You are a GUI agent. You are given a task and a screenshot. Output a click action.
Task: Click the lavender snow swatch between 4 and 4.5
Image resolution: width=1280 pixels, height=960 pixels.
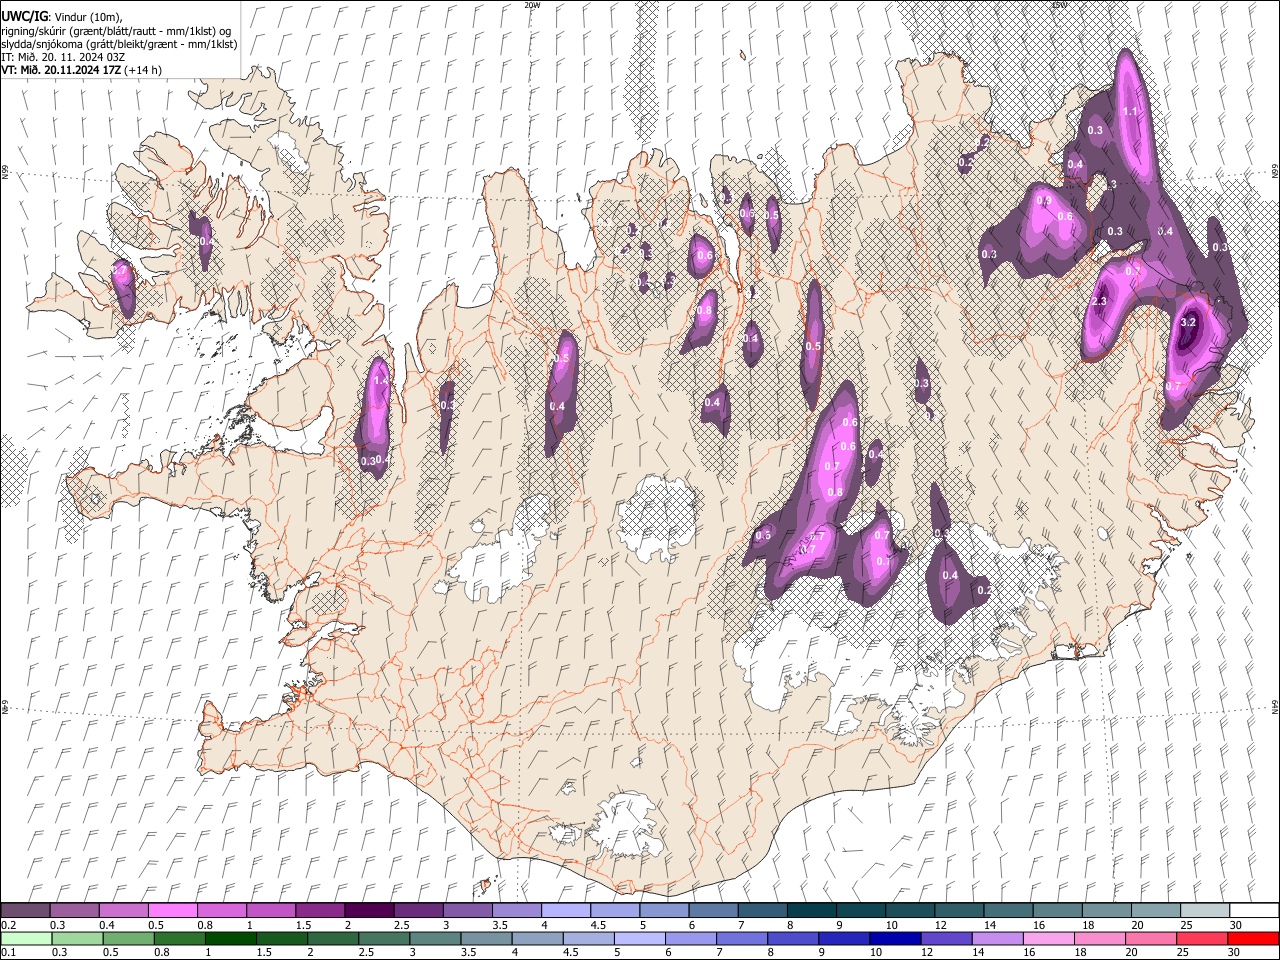pos(565,910)
